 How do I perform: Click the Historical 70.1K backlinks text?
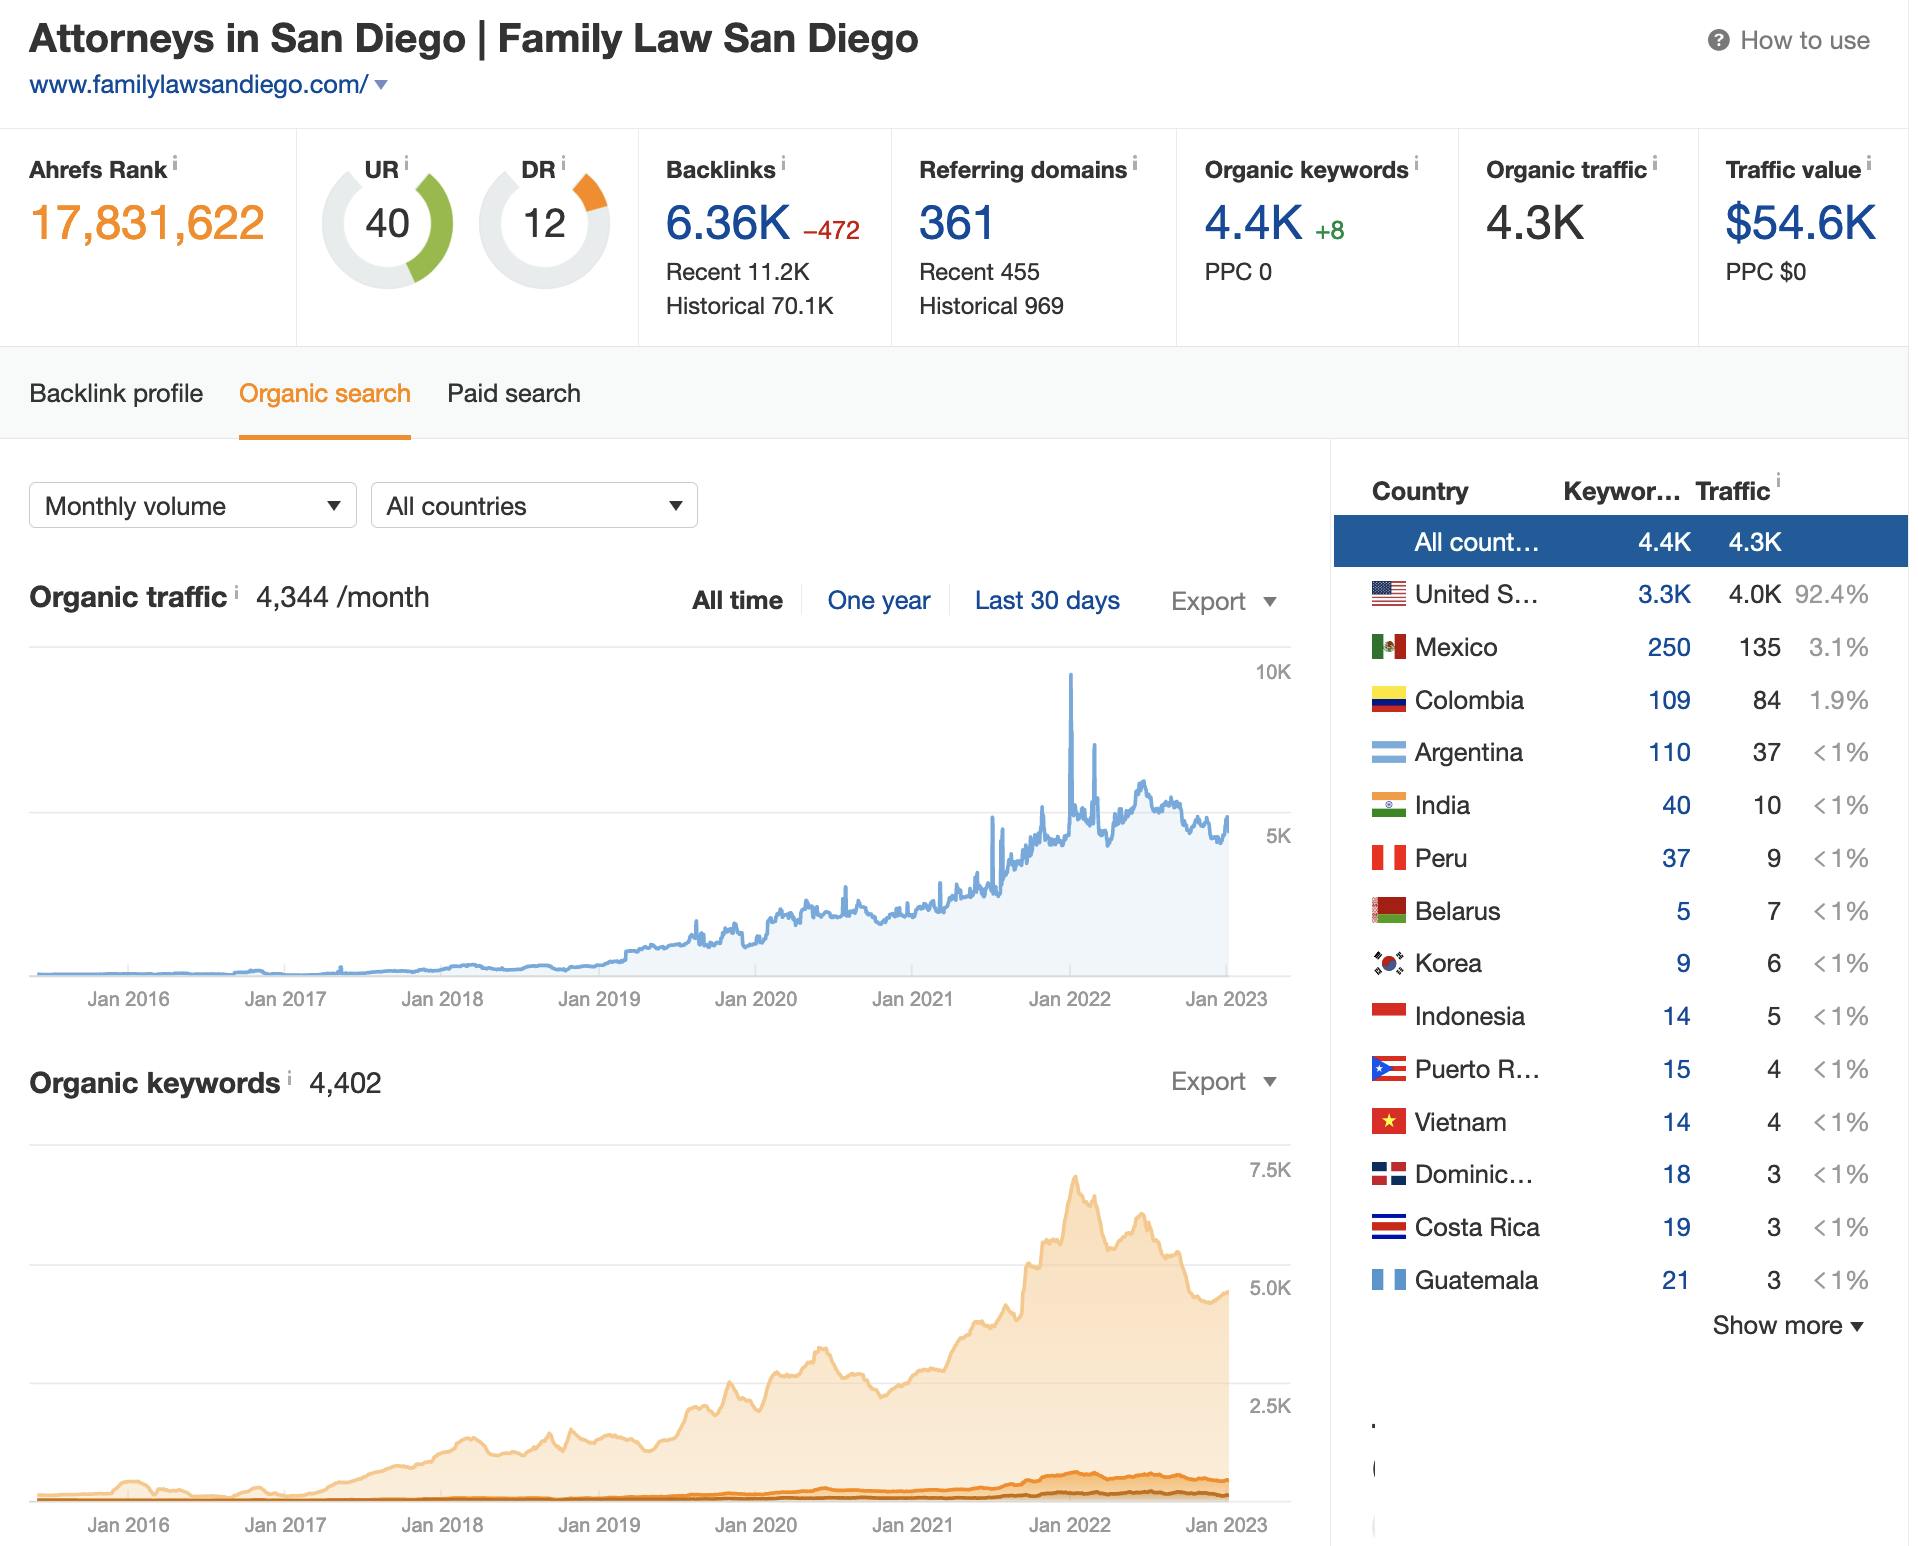coord(750,306)
